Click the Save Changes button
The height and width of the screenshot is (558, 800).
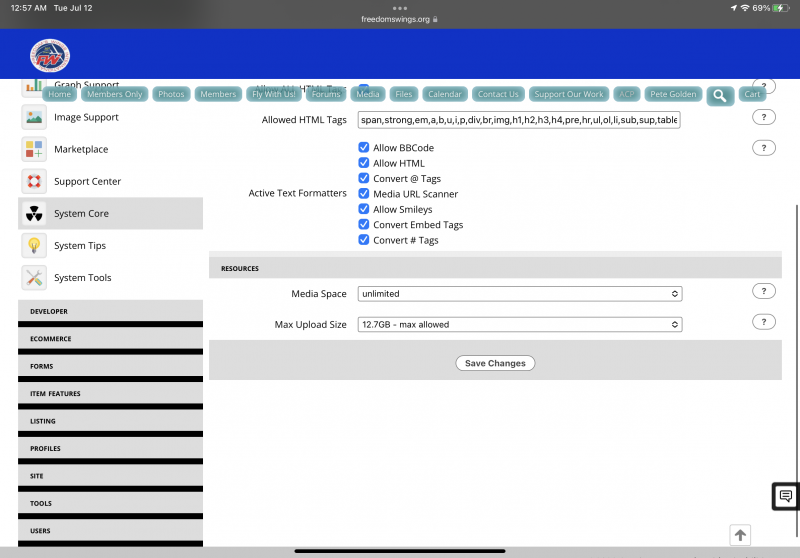coord(495,363)
